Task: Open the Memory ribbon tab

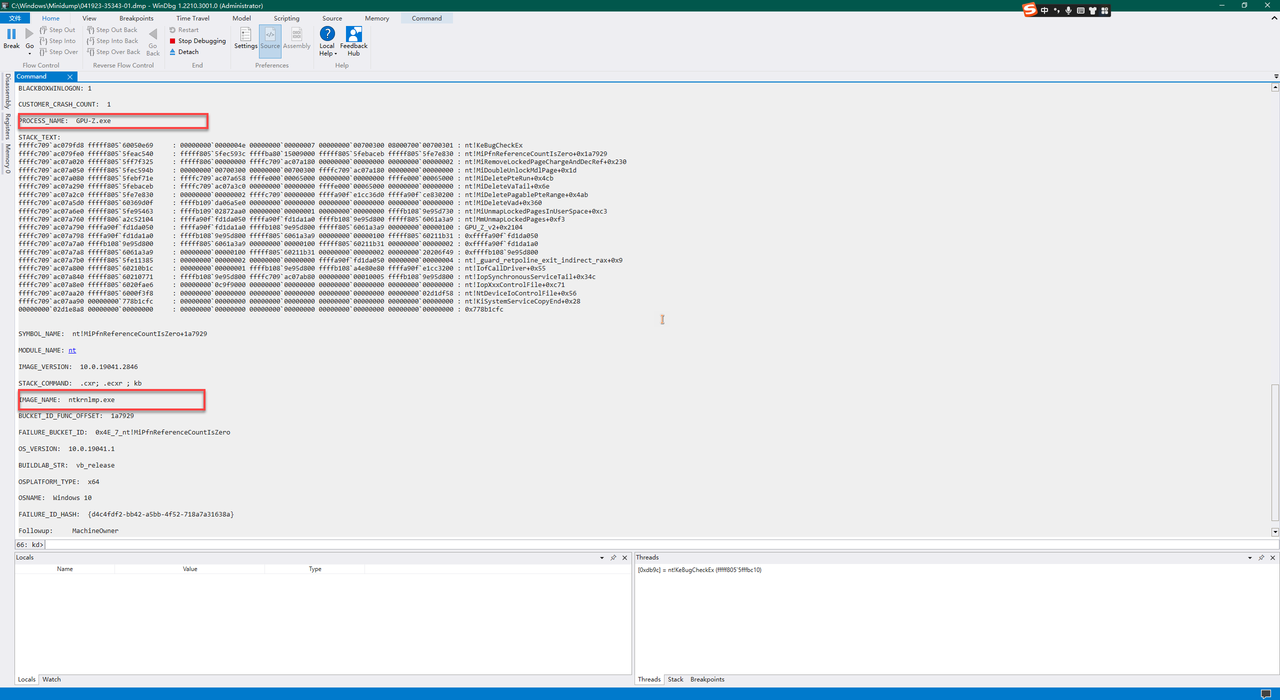Action: coord(377,18)
